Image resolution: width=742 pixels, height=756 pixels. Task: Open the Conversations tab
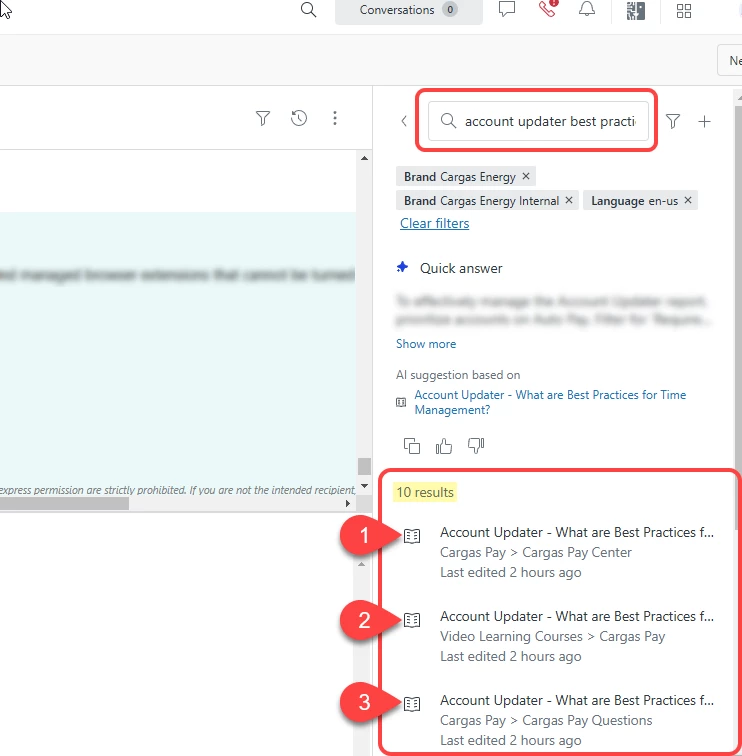[408, 10]
